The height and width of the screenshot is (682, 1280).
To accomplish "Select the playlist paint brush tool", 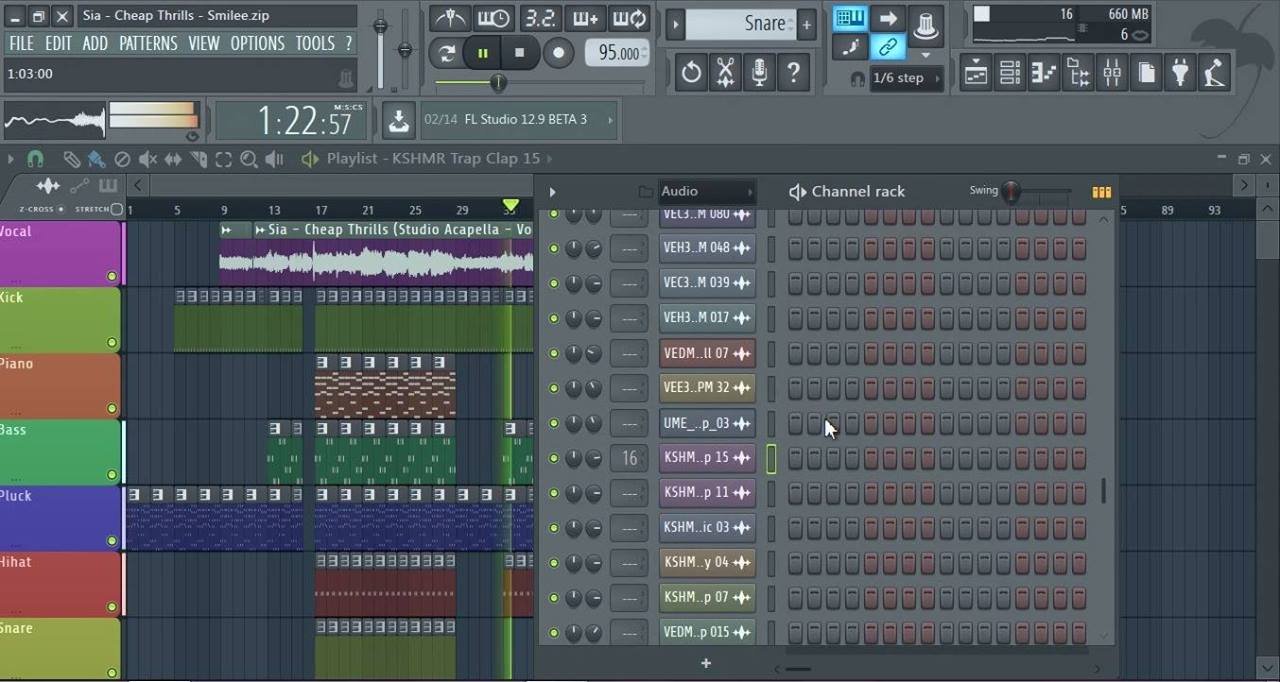I will pyautogui.click(x=96, y=159).
